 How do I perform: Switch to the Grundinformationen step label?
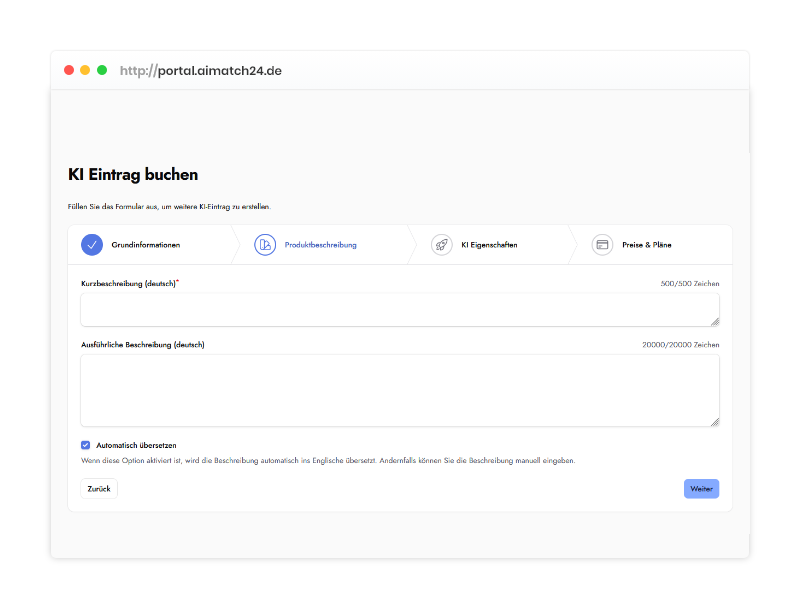coord(146,245)
